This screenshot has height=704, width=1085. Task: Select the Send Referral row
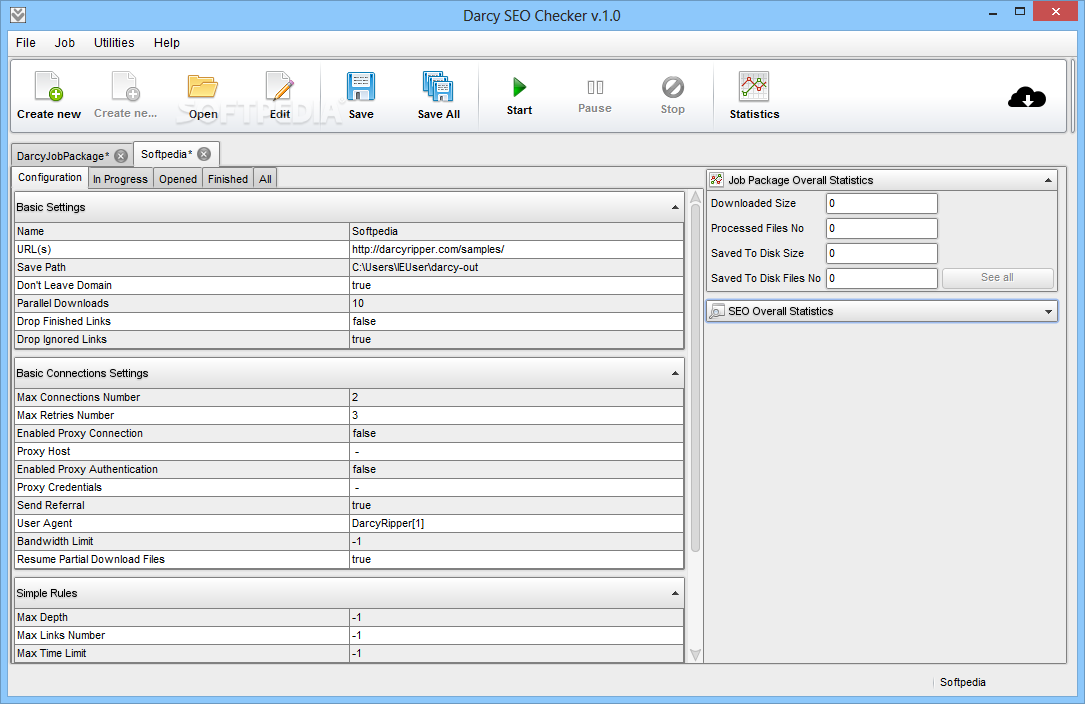pyautogui.click(x=349, y=505)
